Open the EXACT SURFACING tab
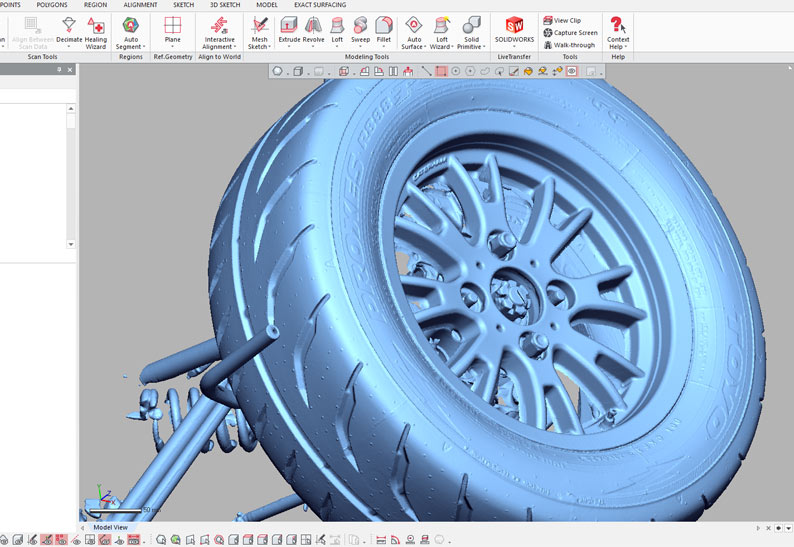Screen dimensions: 794x547 click(320, 5)
